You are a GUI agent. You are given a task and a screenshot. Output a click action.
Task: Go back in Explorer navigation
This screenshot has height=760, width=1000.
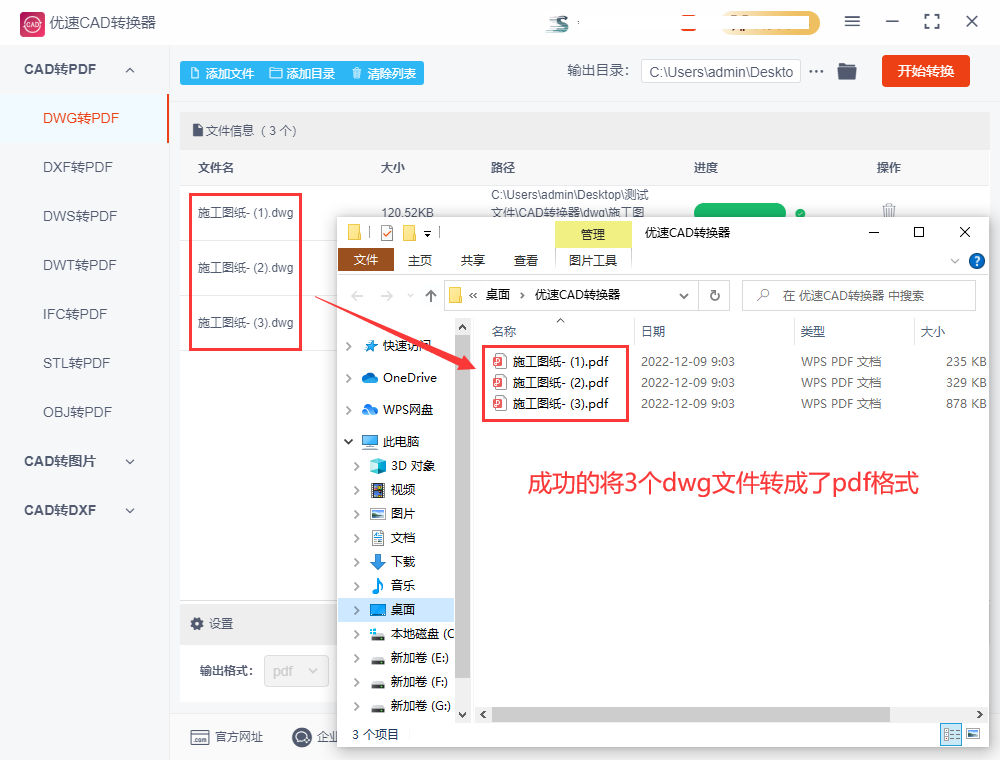click(357, 296)
